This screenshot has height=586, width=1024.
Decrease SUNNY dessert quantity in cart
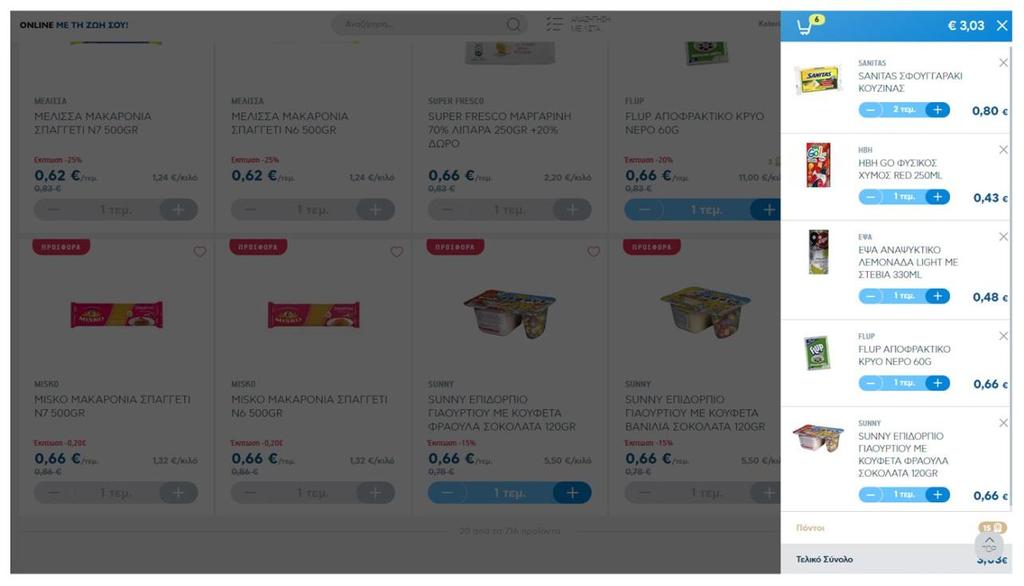tap(871, 495)
